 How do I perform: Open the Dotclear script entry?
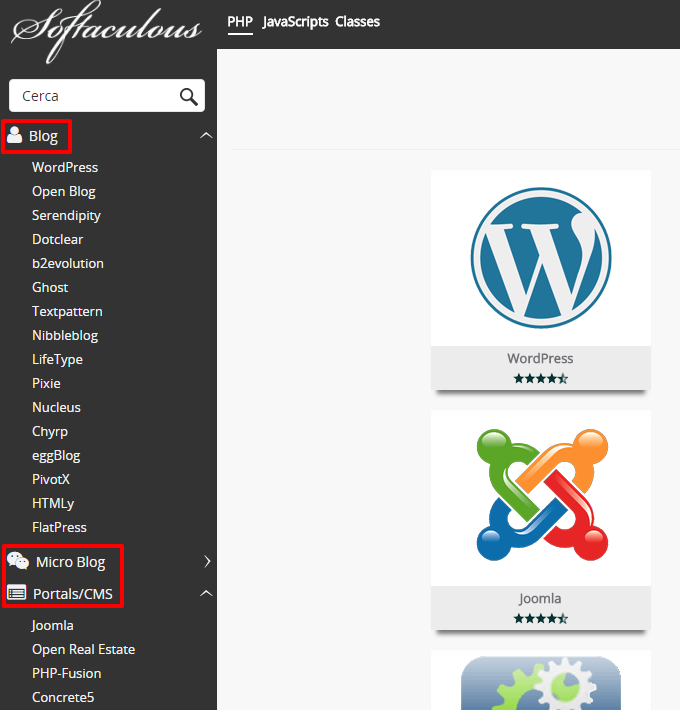click(x=57, y=240)
